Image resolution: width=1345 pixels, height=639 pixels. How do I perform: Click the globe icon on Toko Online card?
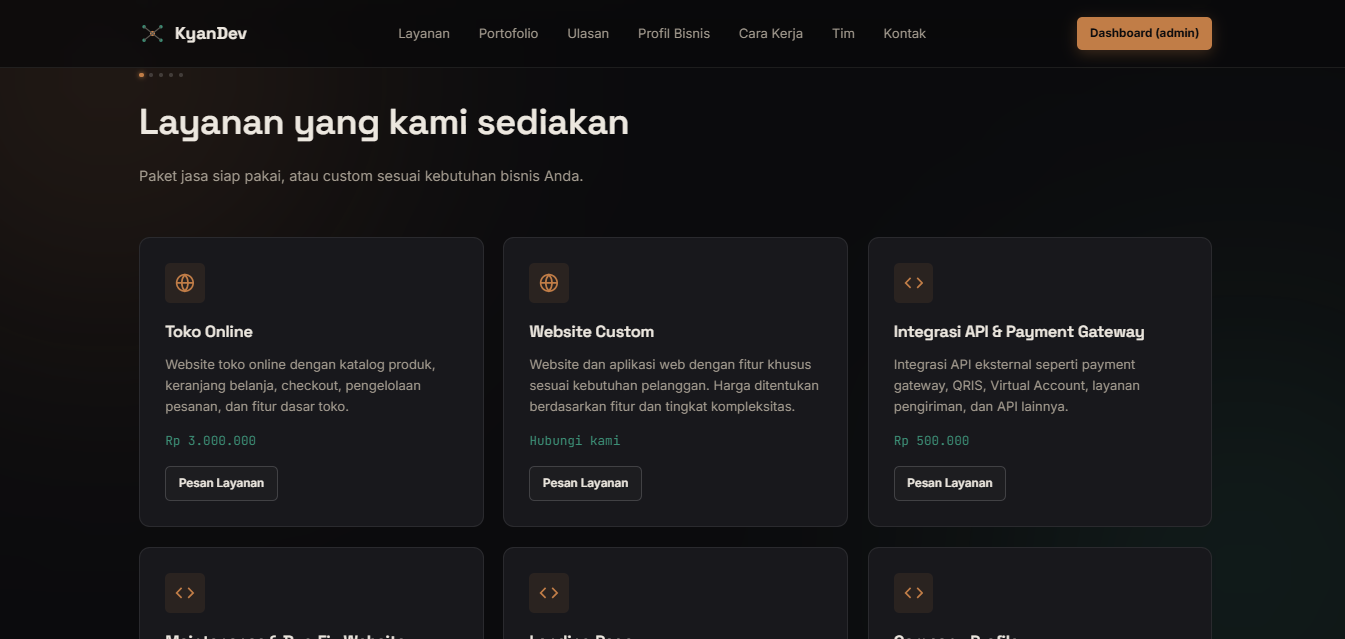pos(185,283)
